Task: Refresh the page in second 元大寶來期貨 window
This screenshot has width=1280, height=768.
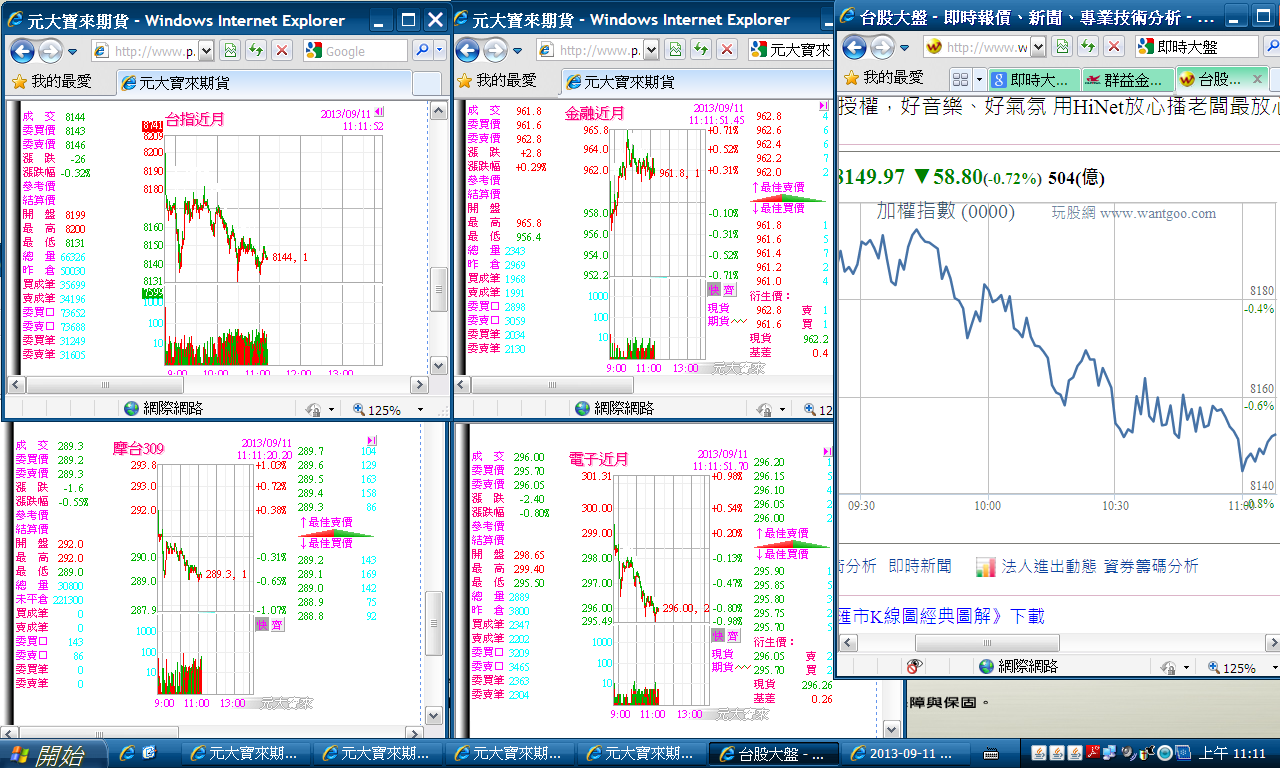Action: tap(701, 50)
